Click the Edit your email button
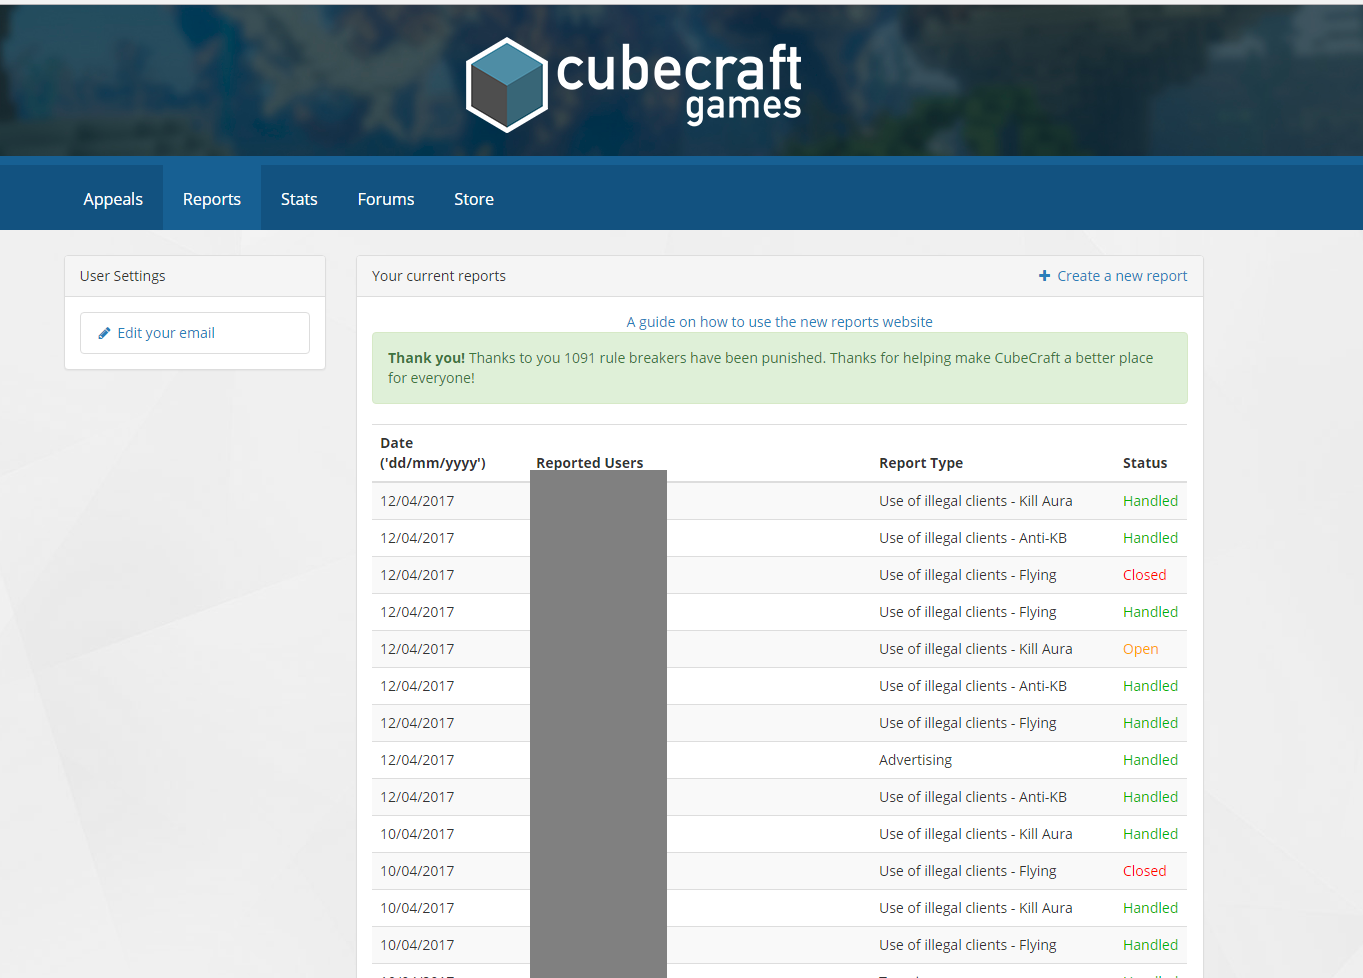This screenshot has width=1363, height=978. tap(195, 333)
